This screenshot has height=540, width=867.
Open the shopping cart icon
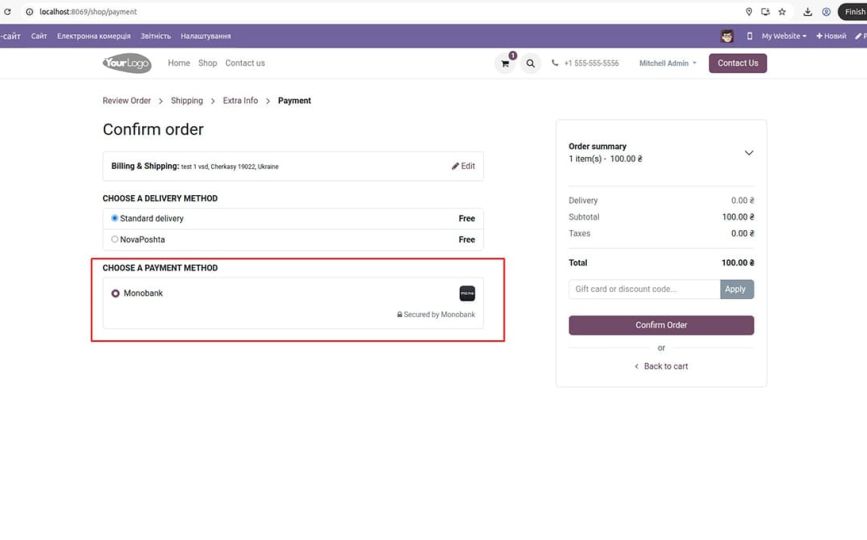[505, 63]
